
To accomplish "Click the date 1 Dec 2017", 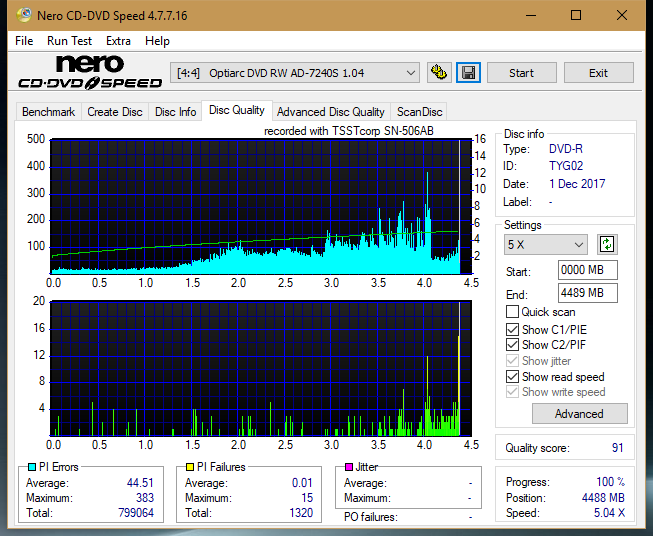I will [577, 184].
